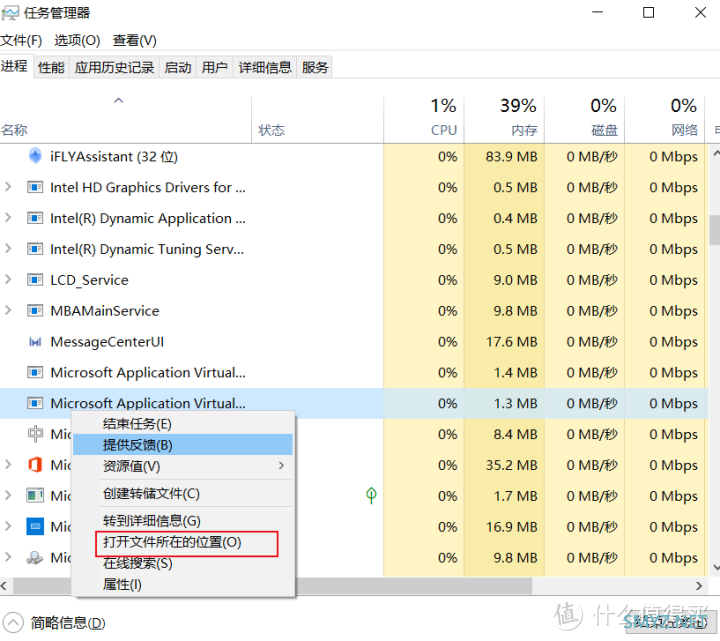This screenshot has width=720, height=641.
Task: Click process icon in the 1.7 MB row
Action: click(35, 495)
